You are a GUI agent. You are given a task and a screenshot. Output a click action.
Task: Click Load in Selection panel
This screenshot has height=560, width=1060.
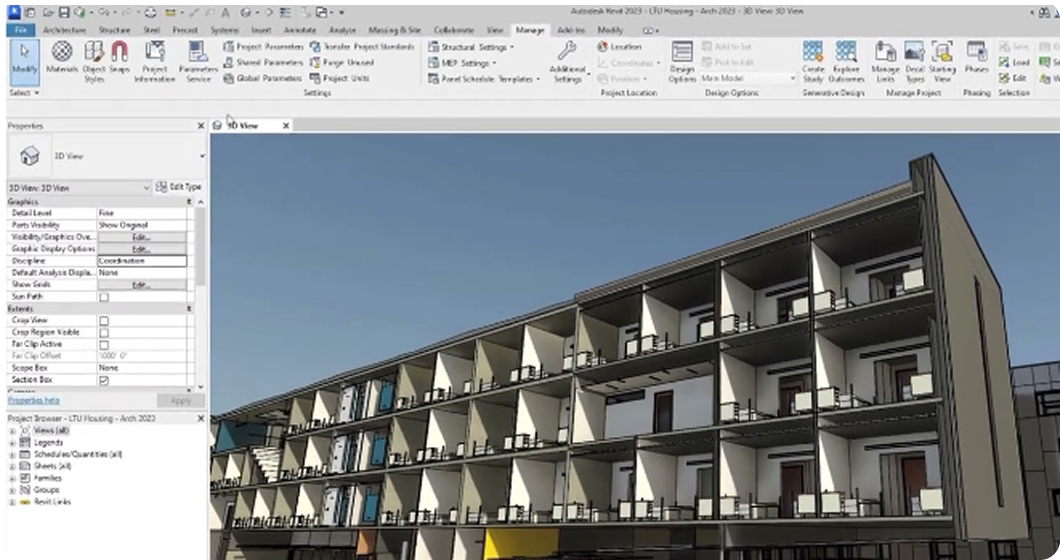[1014, 62]
